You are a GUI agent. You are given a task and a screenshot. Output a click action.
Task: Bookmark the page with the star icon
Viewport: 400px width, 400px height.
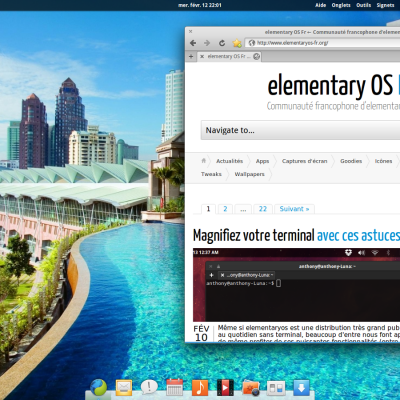coord(237,43)
